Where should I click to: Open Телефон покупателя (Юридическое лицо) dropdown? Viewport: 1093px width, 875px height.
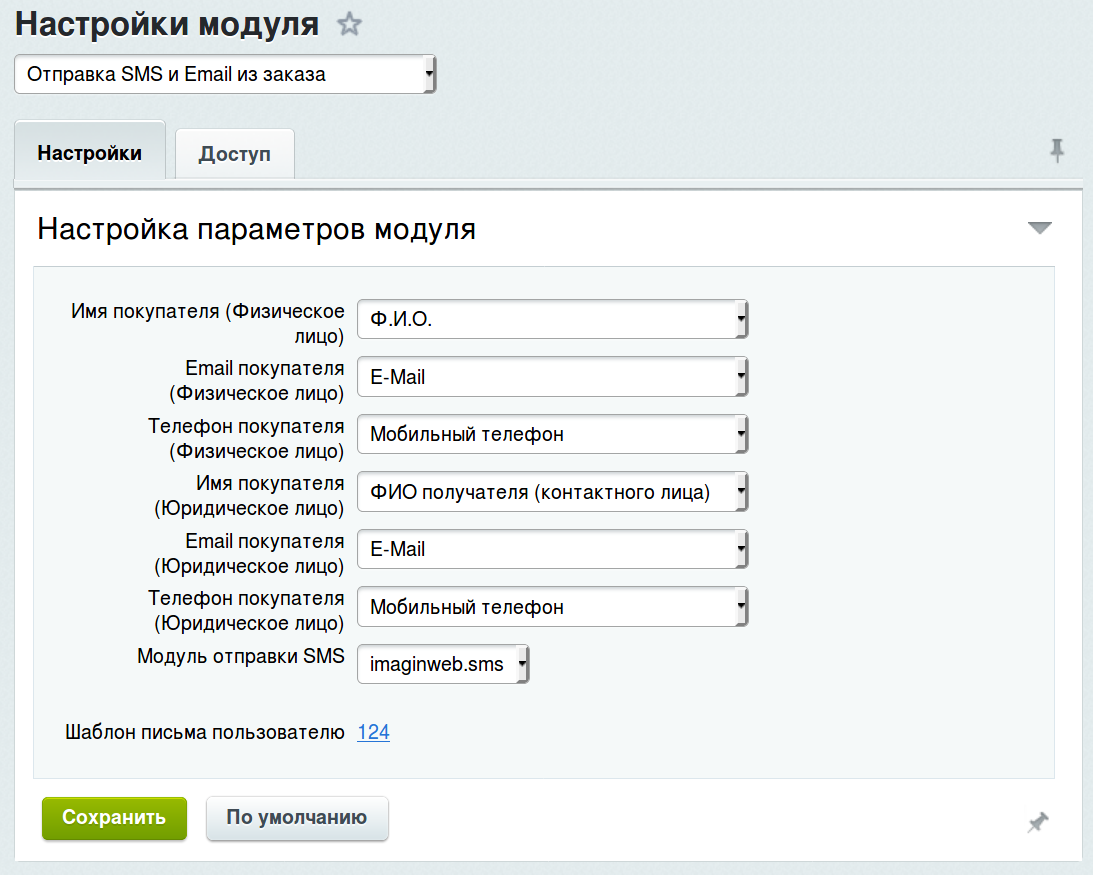click(x=553, y=607)
